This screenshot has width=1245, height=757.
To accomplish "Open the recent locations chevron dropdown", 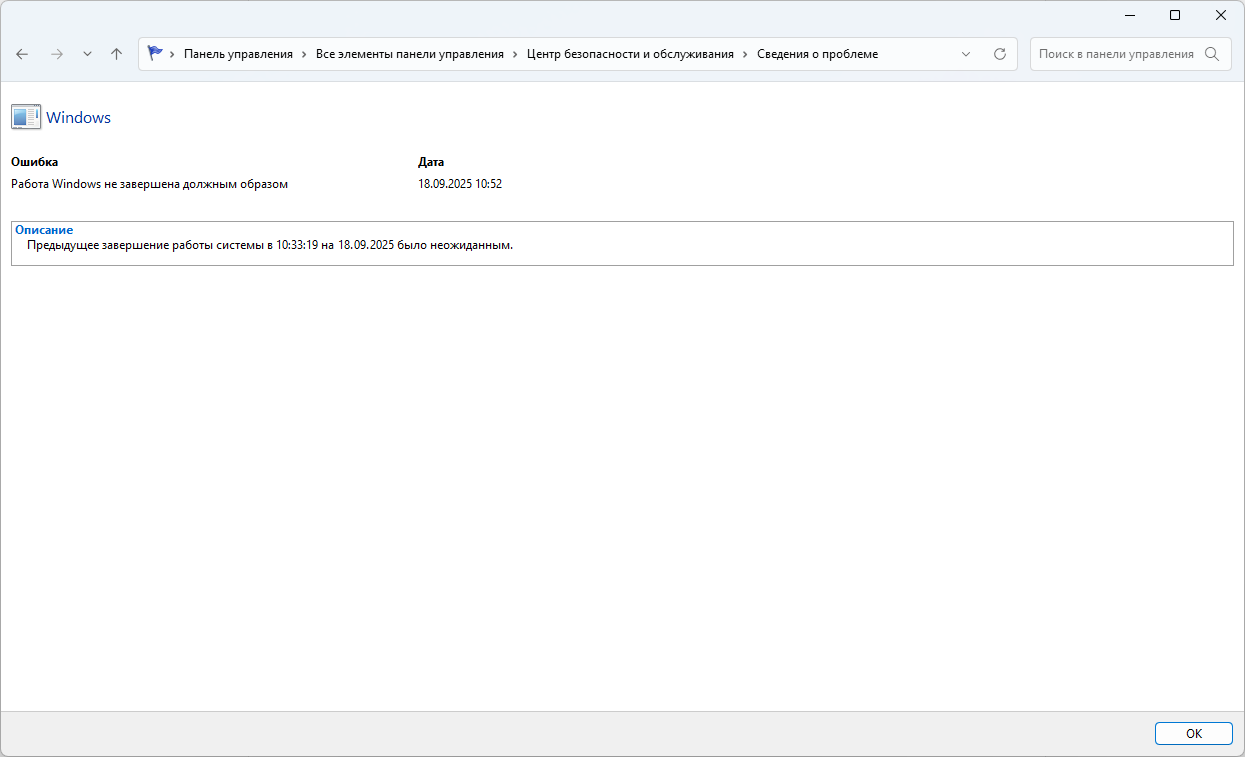I will click(x=87, y=54).
